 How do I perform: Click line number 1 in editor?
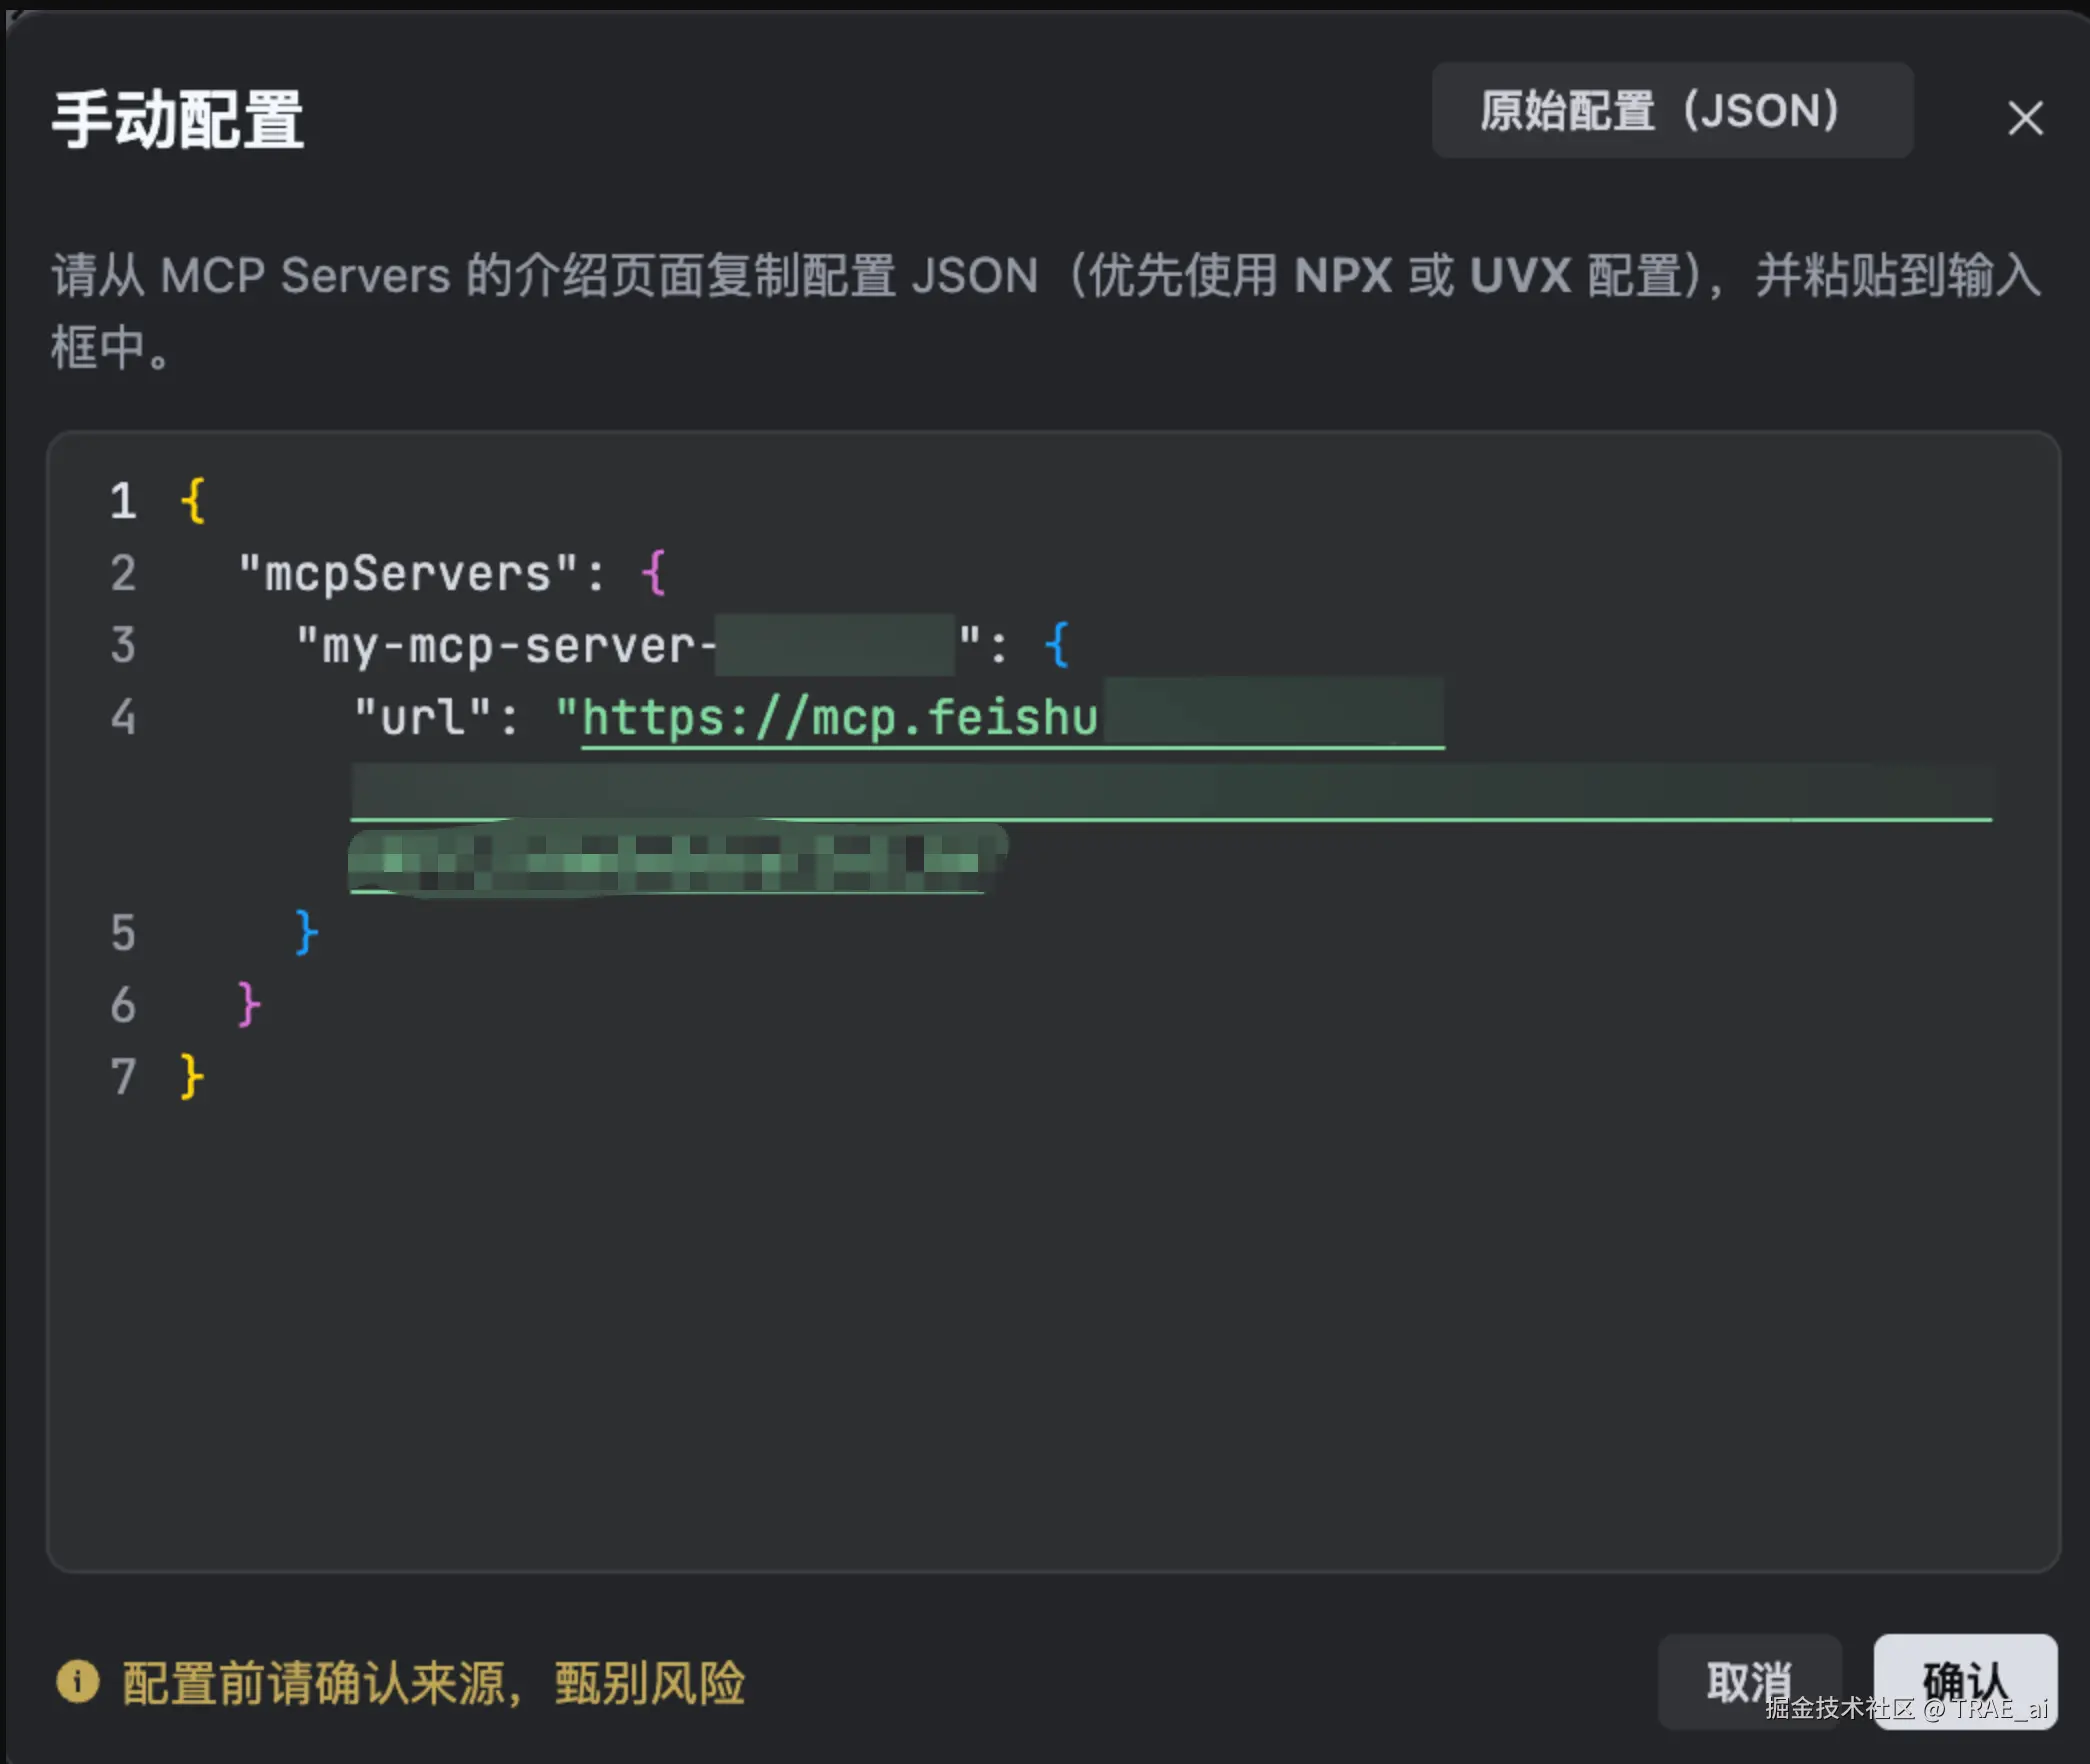click(x=123, y=501)
